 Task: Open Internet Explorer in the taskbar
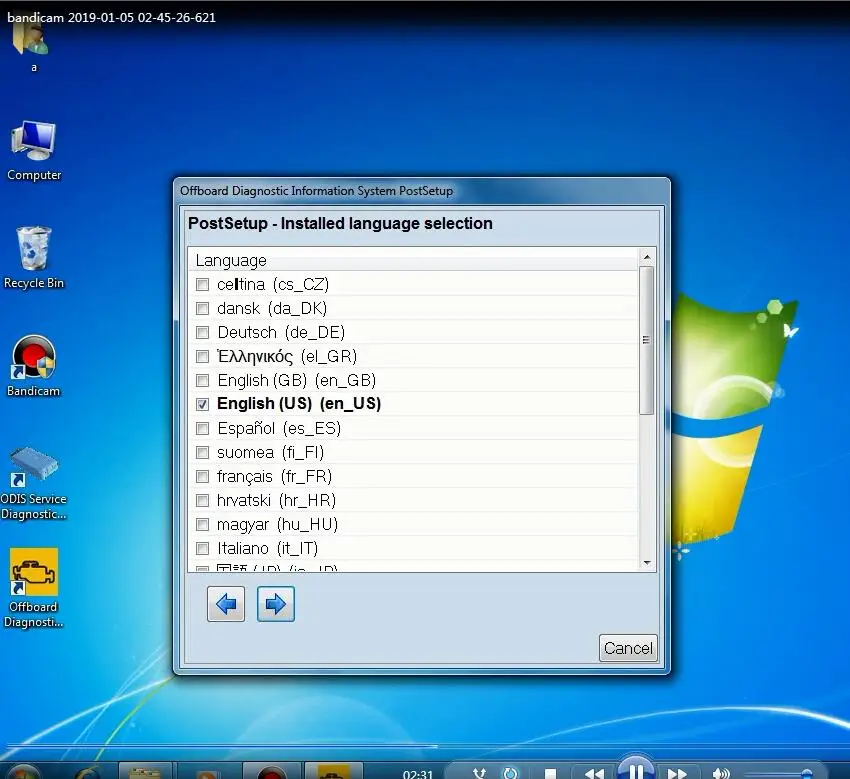click(x=89, y=772)
